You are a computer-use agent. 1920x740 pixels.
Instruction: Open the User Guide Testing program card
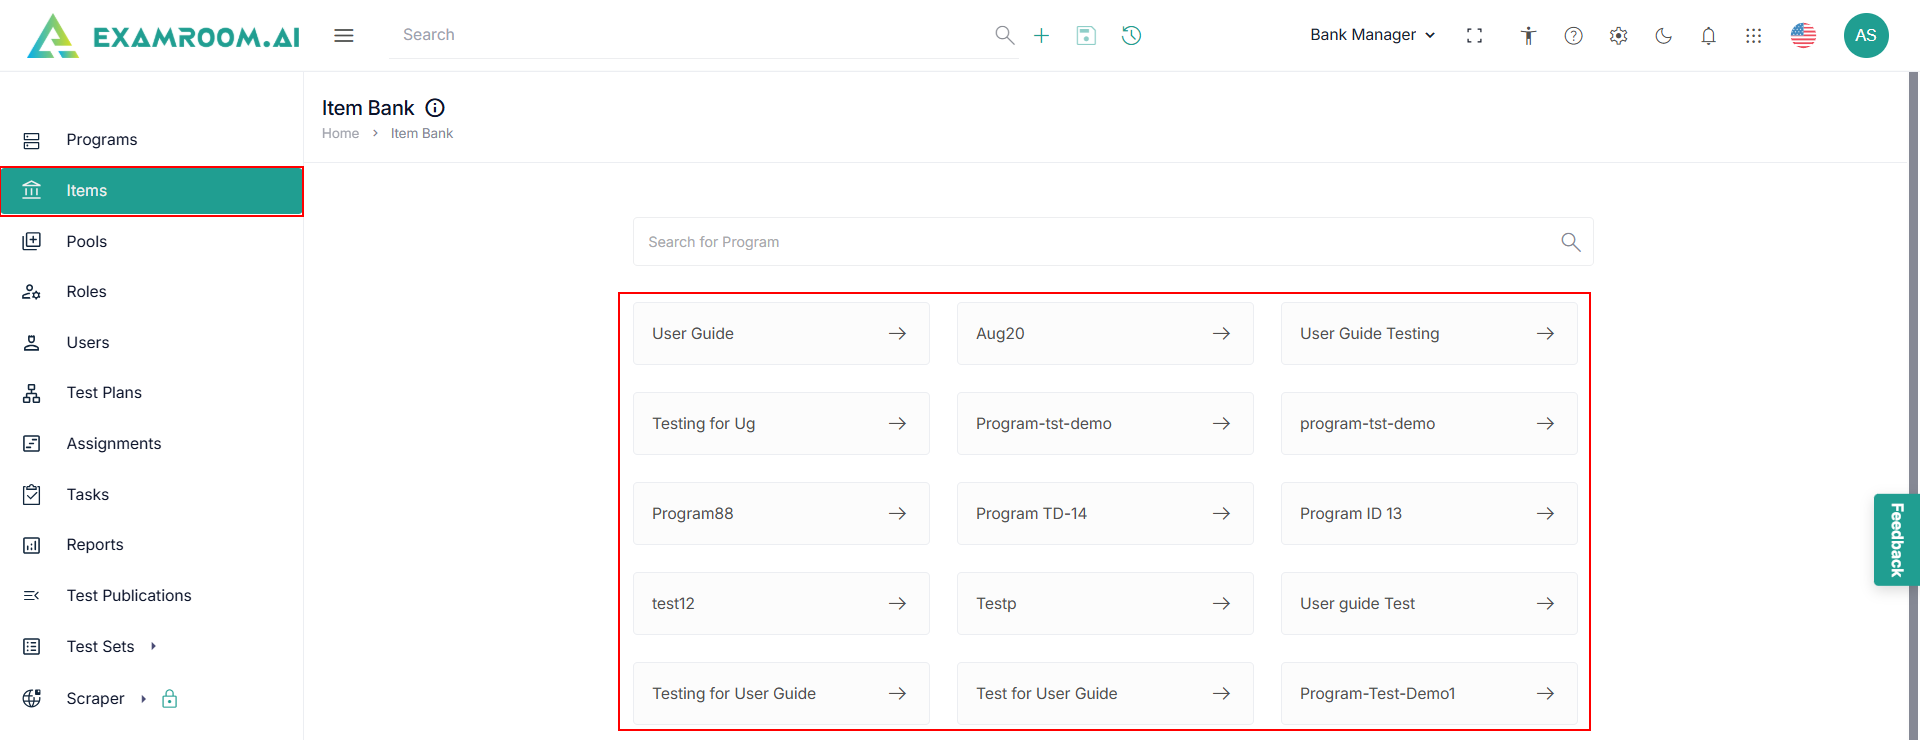click(1428, 334)
